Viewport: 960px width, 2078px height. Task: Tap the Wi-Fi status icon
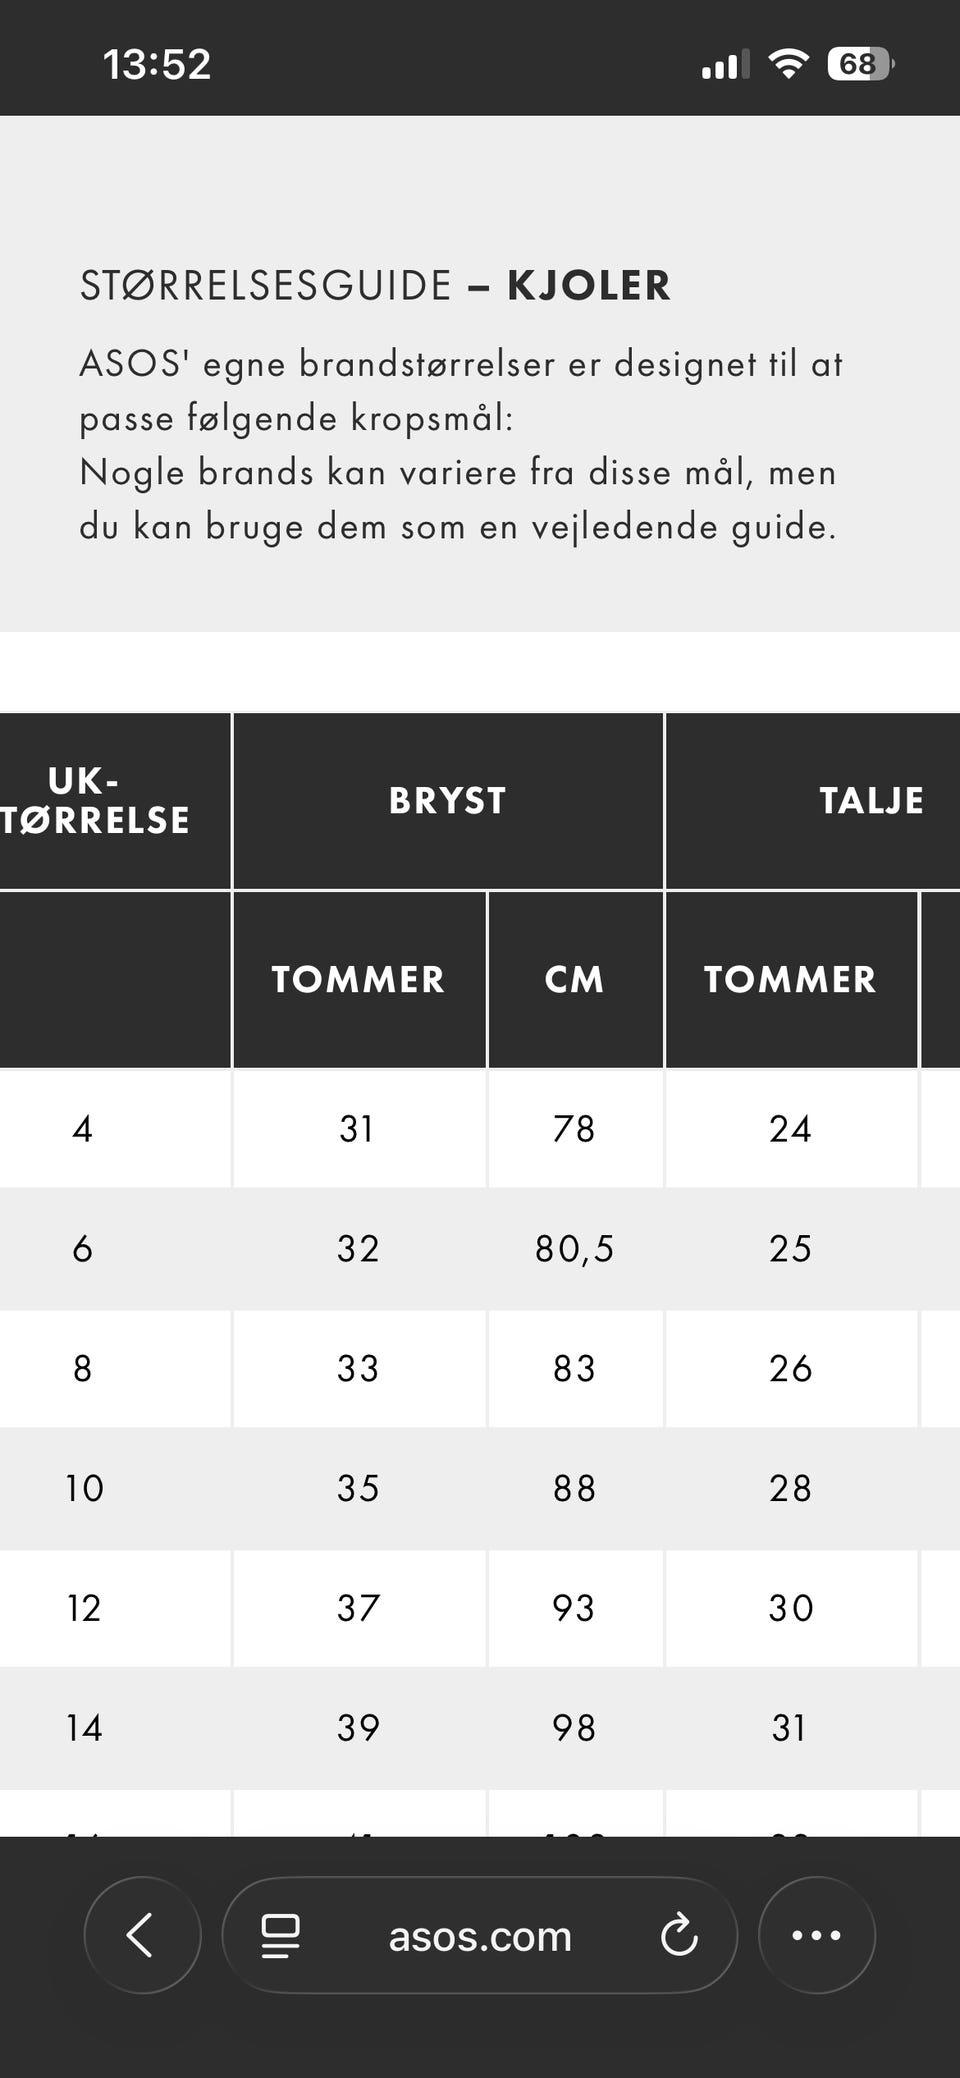click(x=788, y=64)
